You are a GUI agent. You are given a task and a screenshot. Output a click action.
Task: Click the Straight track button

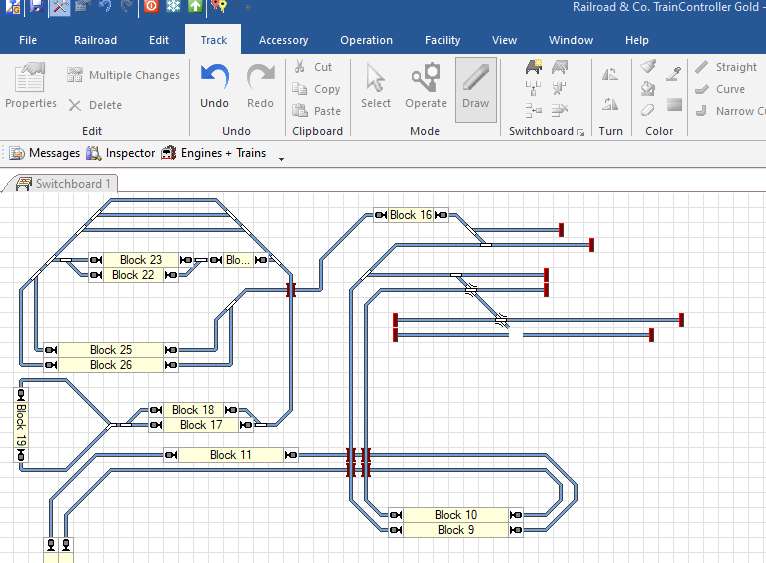click(x=726, y=67)
